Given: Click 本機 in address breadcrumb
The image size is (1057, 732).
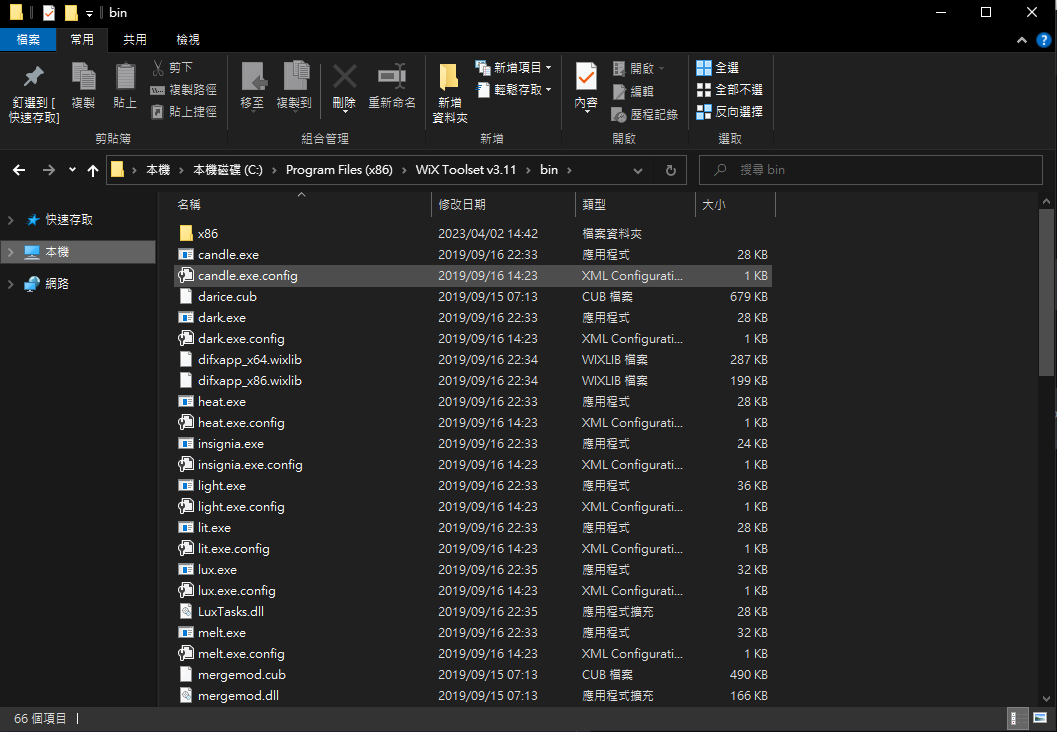Looking at the screenshot, I should point(158,170).
